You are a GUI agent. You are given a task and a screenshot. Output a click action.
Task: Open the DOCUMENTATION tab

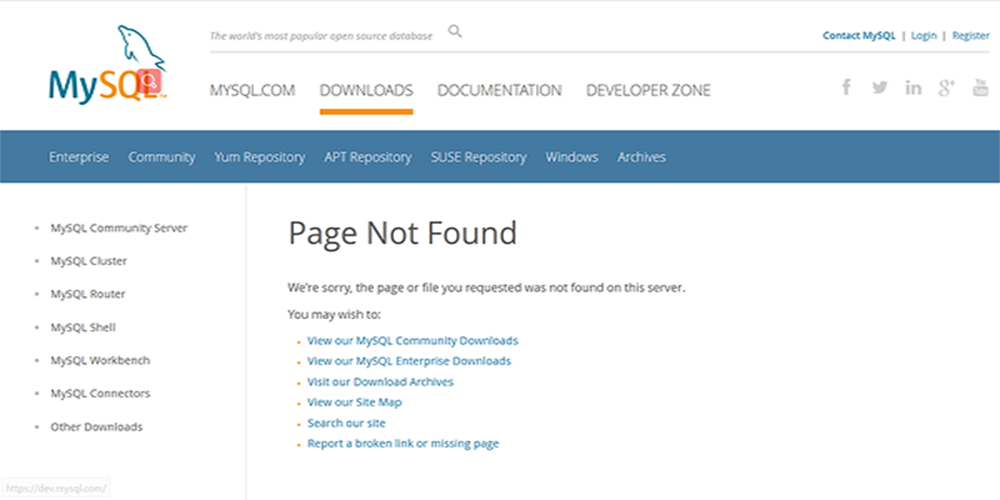pyautogui.click(x=499, y=91)
